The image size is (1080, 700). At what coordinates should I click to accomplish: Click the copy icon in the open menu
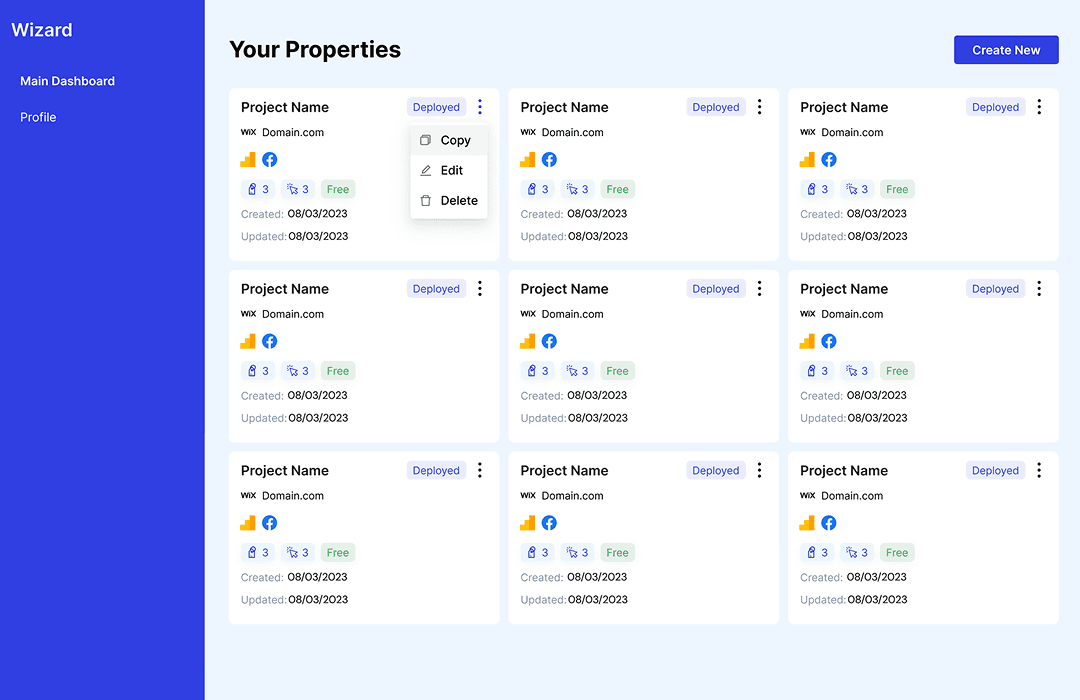426,140
